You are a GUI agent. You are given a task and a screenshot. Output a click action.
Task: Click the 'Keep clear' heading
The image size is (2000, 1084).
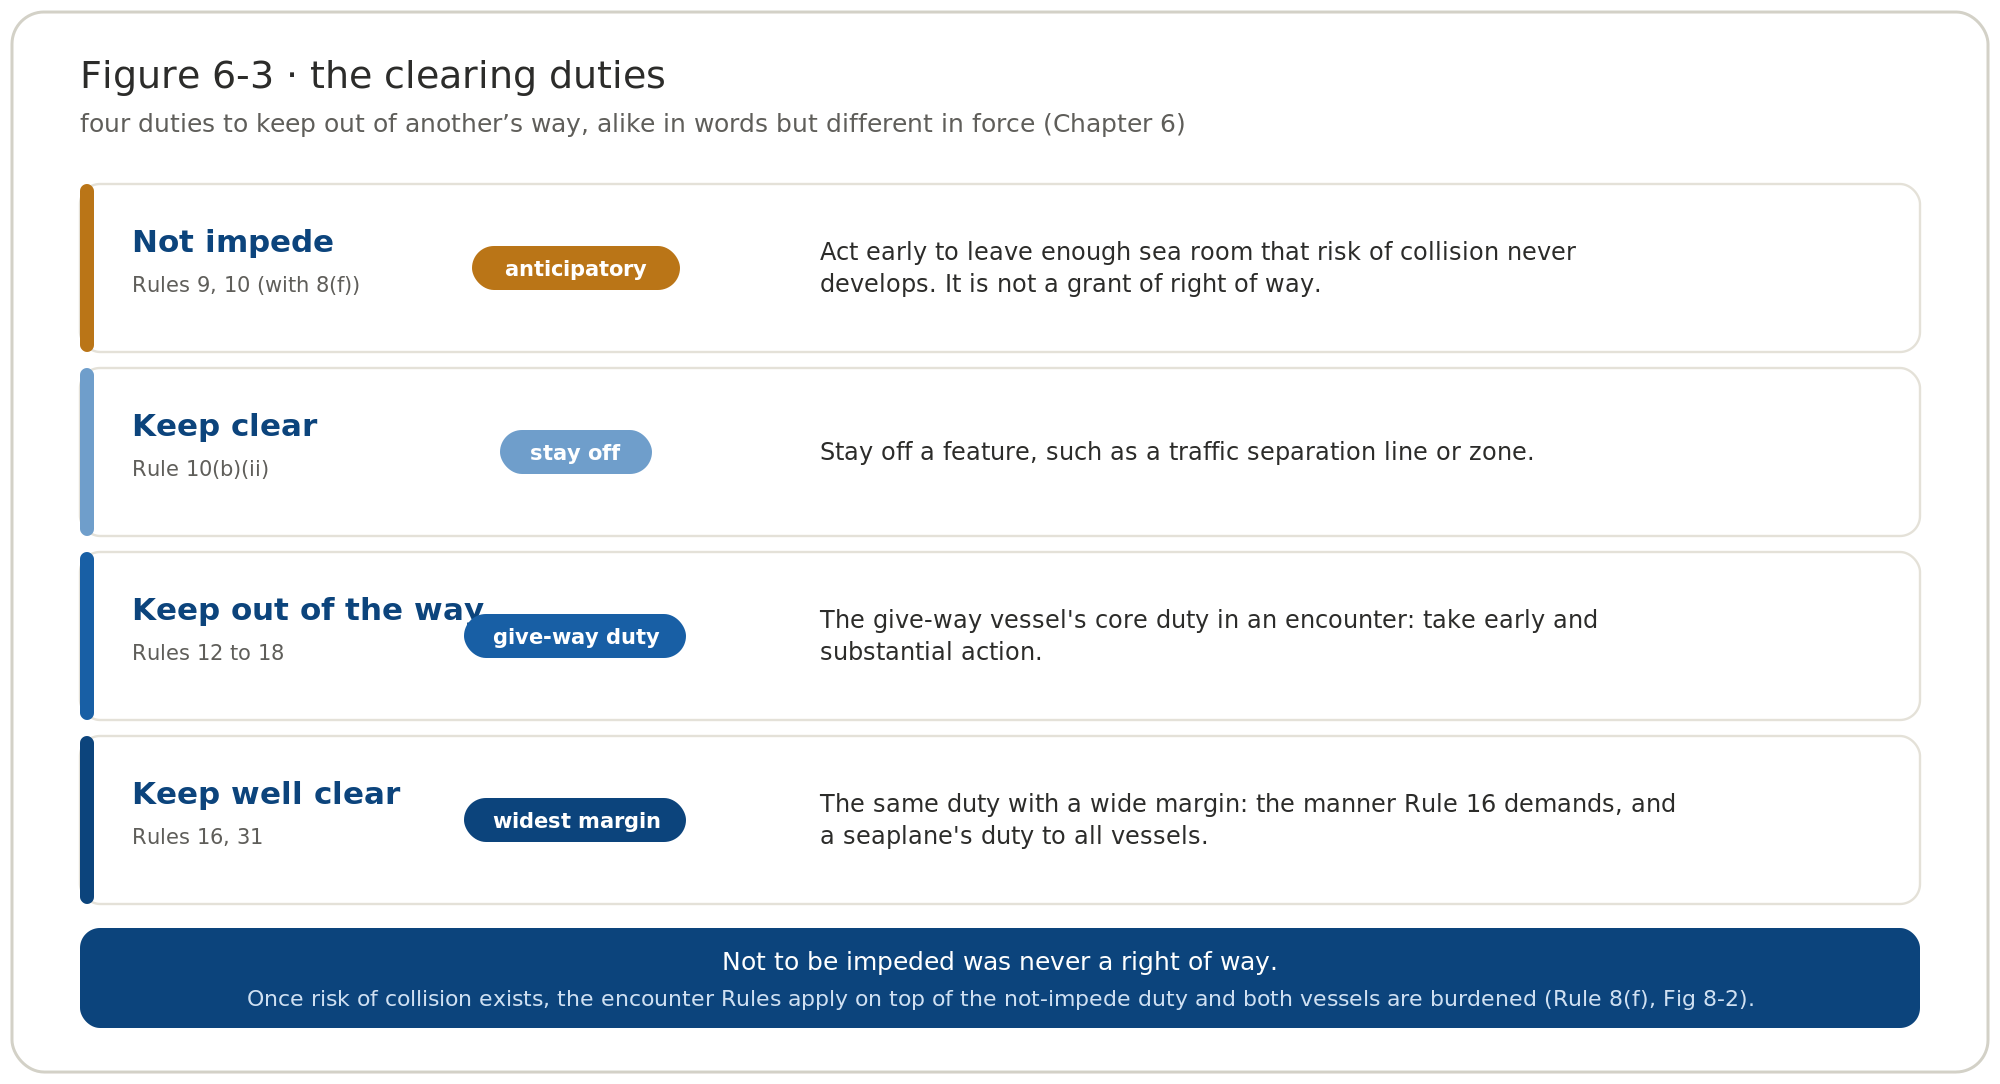[225, 426]
